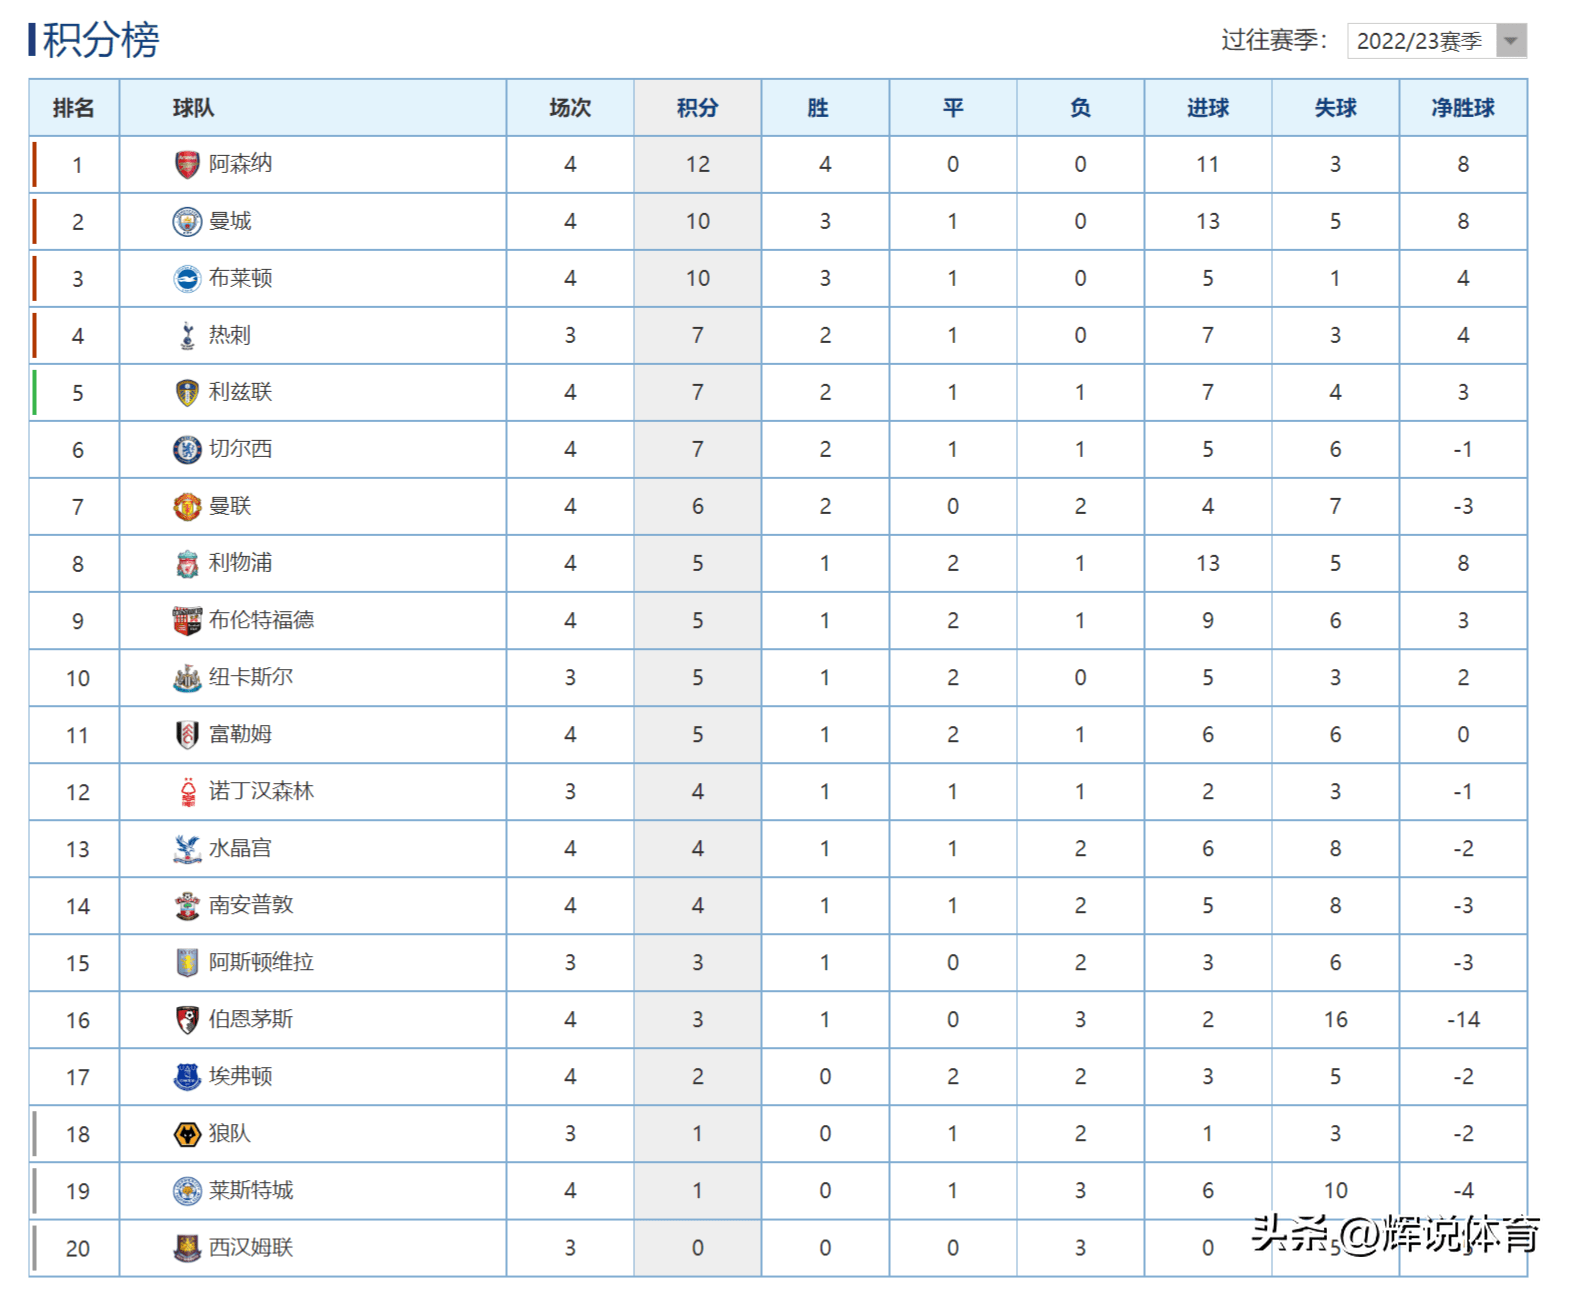Viewport: 1576px width, 1289px height.
Task: Click the Leeds United crest icon
Action: (x=187, y=392)
